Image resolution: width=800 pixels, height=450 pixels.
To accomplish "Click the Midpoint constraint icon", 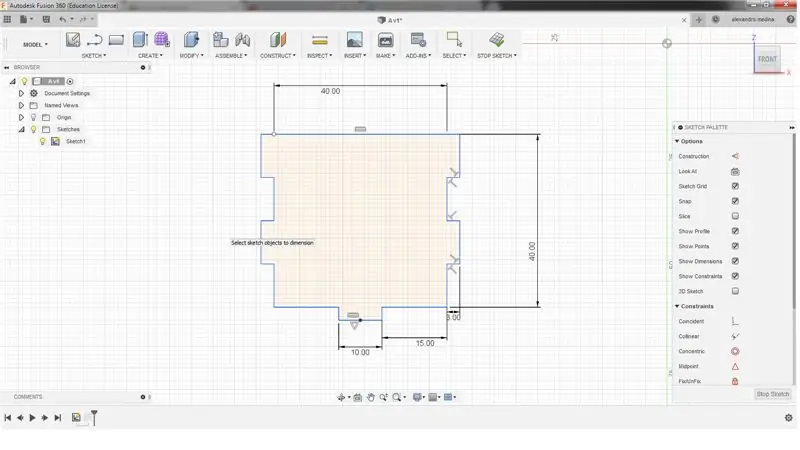I will pos(735,366).
